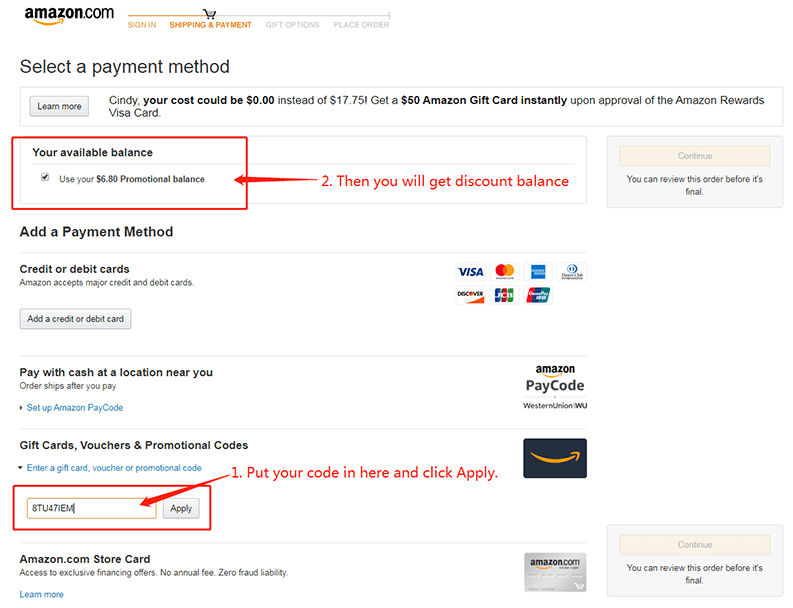Click the UnionPay card logo

point(538,296)
